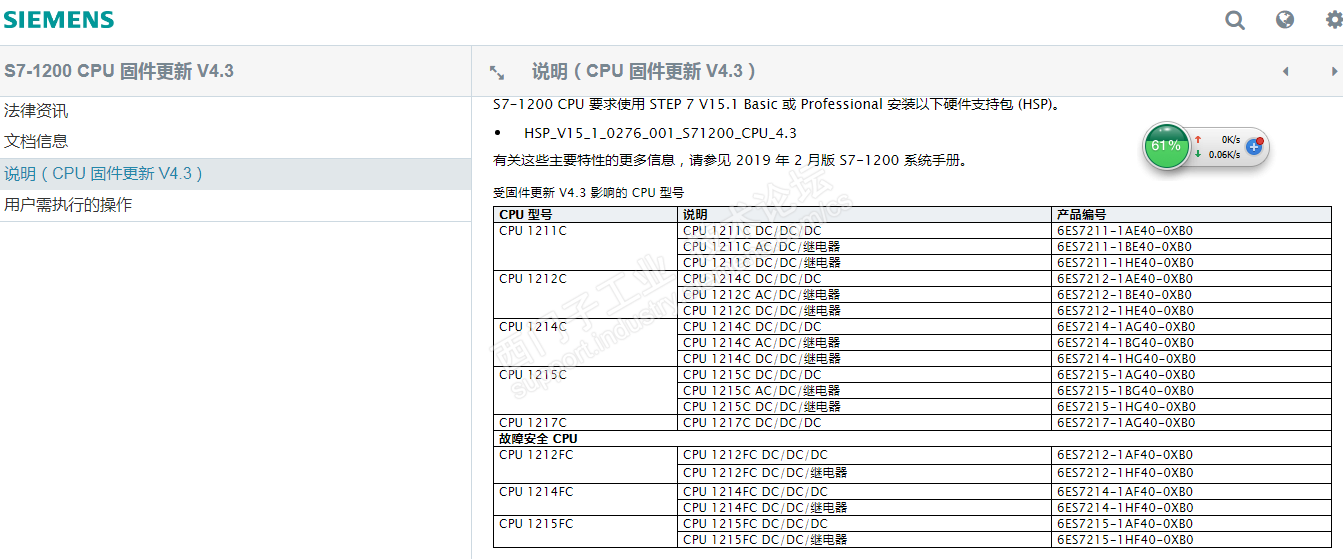Screen dimensions: 1343x559
Task: Select the CPU 1214FC DC/DC/继电器 description
Action: 765,508
